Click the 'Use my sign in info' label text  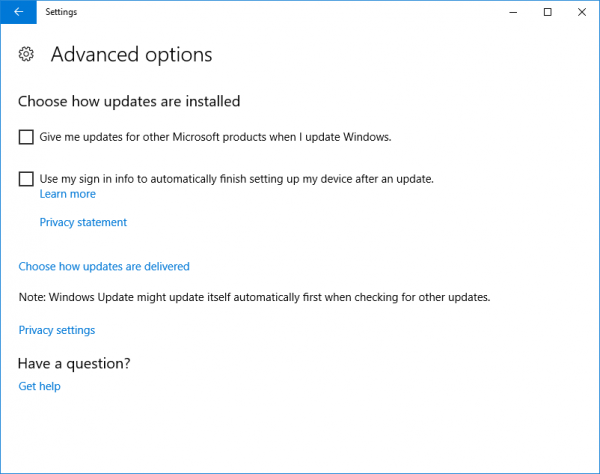(x=236, y=179)
